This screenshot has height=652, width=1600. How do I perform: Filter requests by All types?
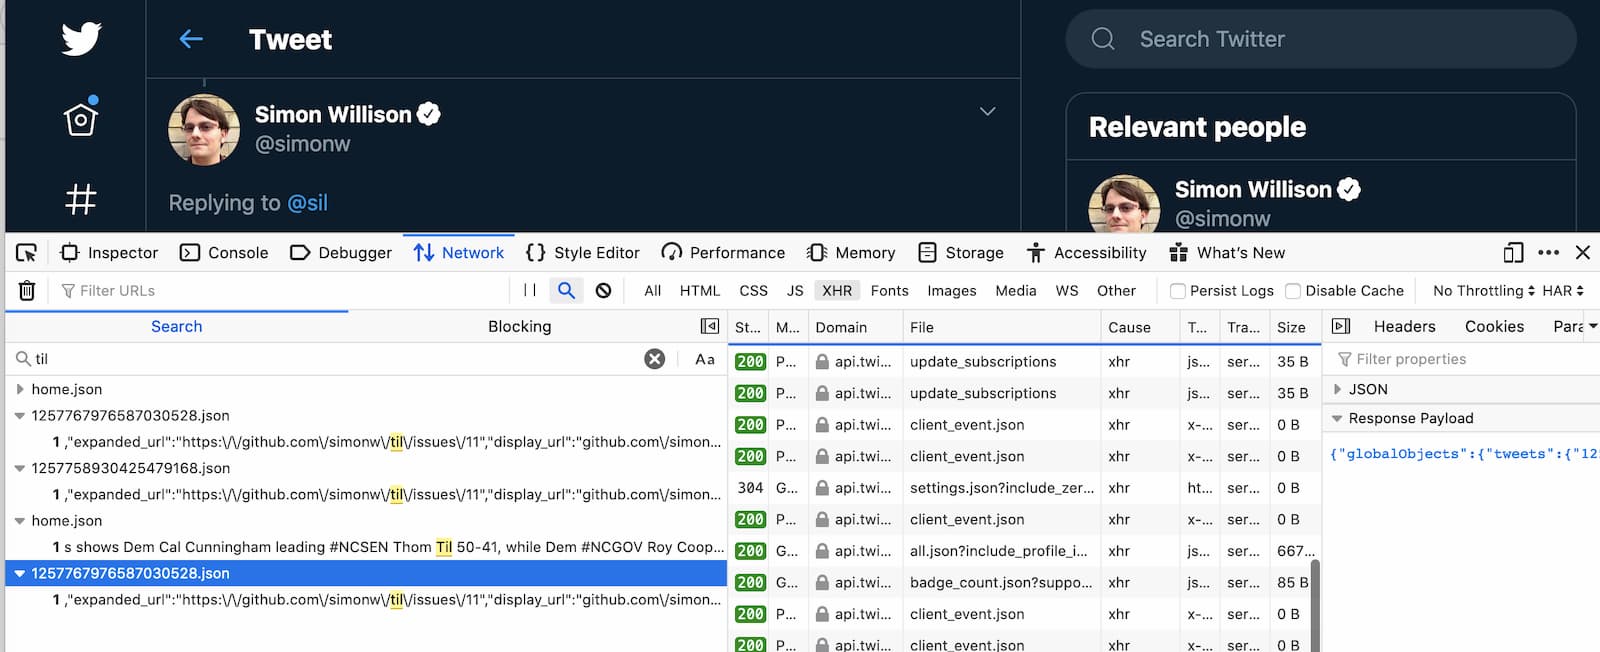(653, 291)
